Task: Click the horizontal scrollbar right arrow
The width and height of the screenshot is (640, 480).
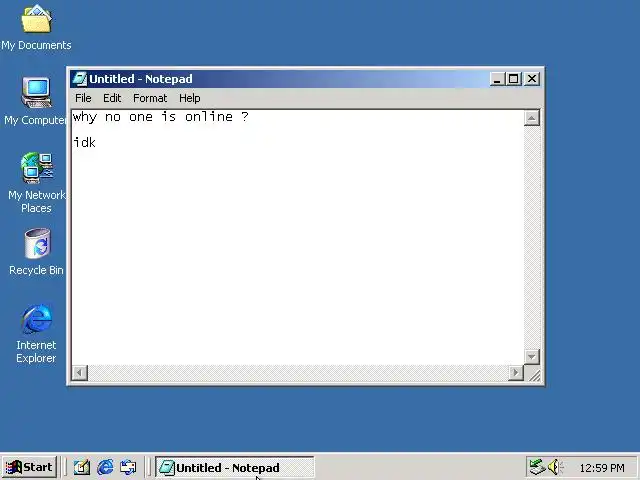Action: point(516,372)
